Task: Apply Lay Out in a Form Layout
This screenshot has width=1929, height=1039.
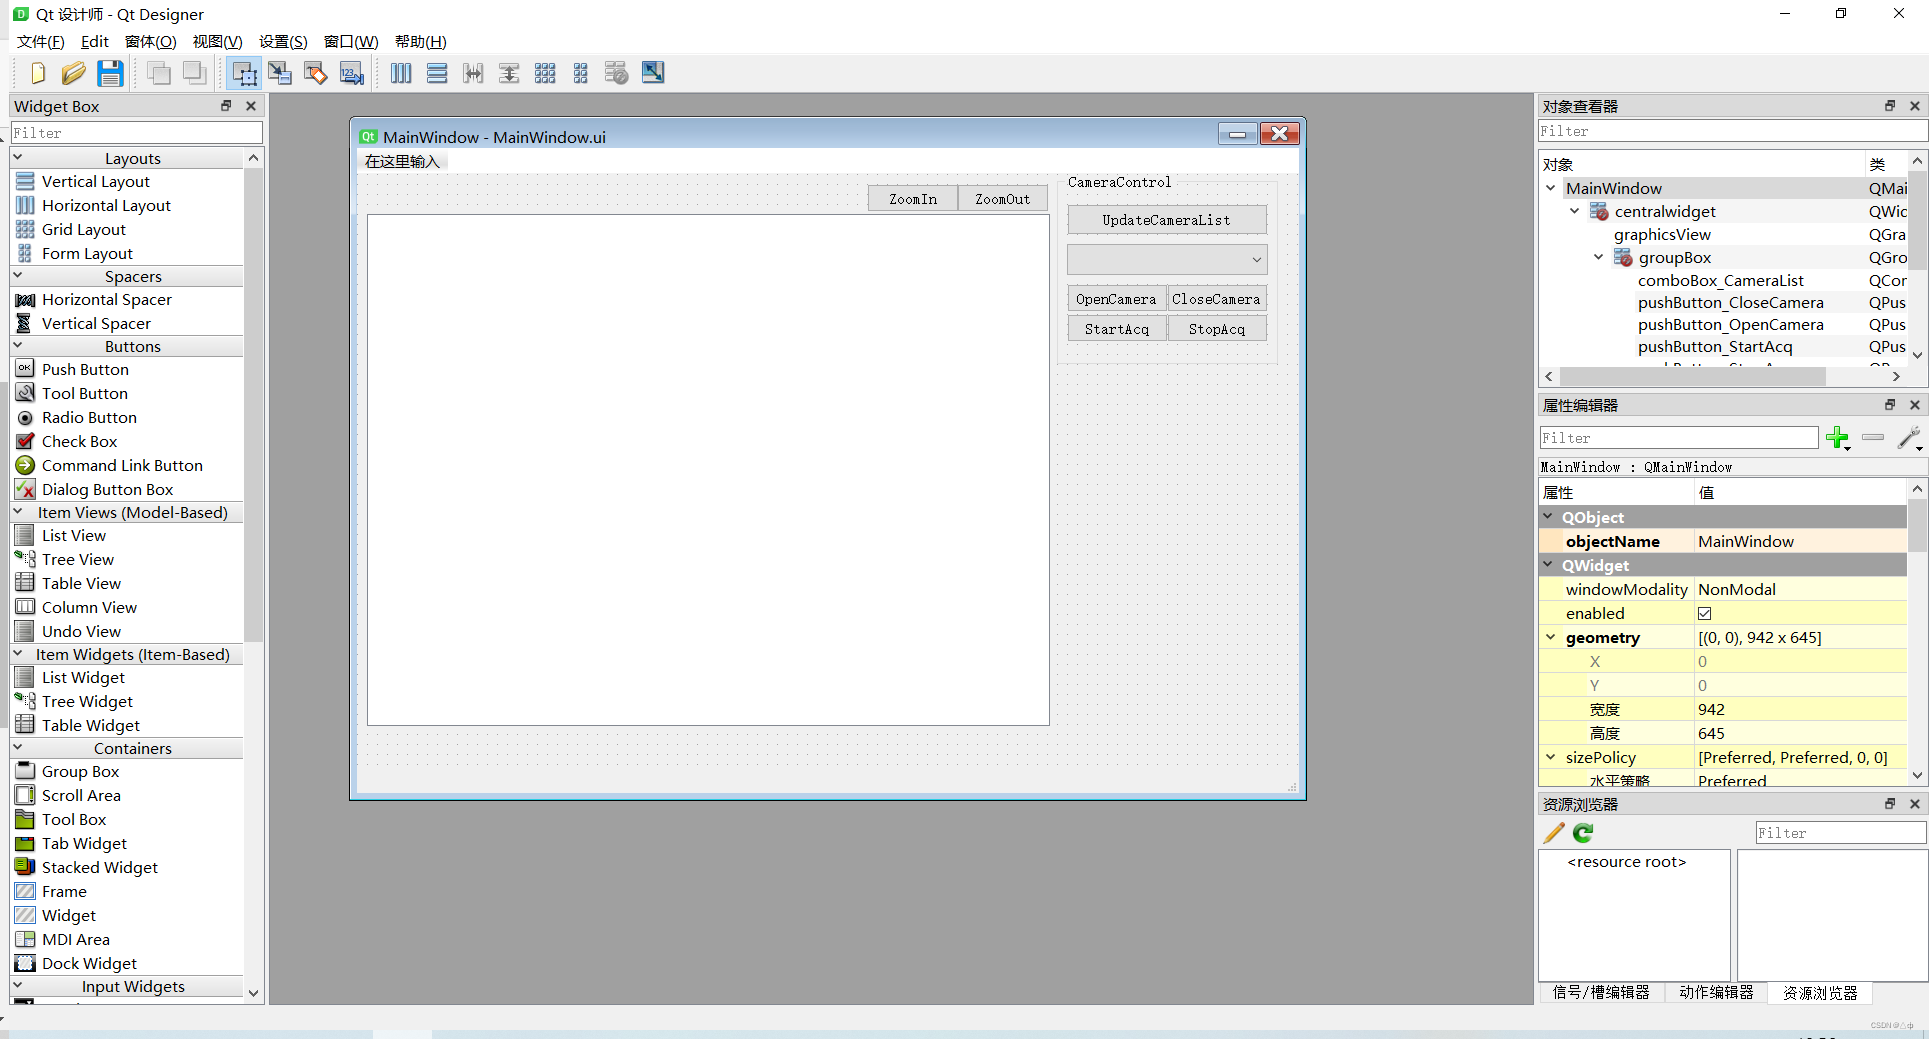Action: pyautogui.click(x=581, y=73)
